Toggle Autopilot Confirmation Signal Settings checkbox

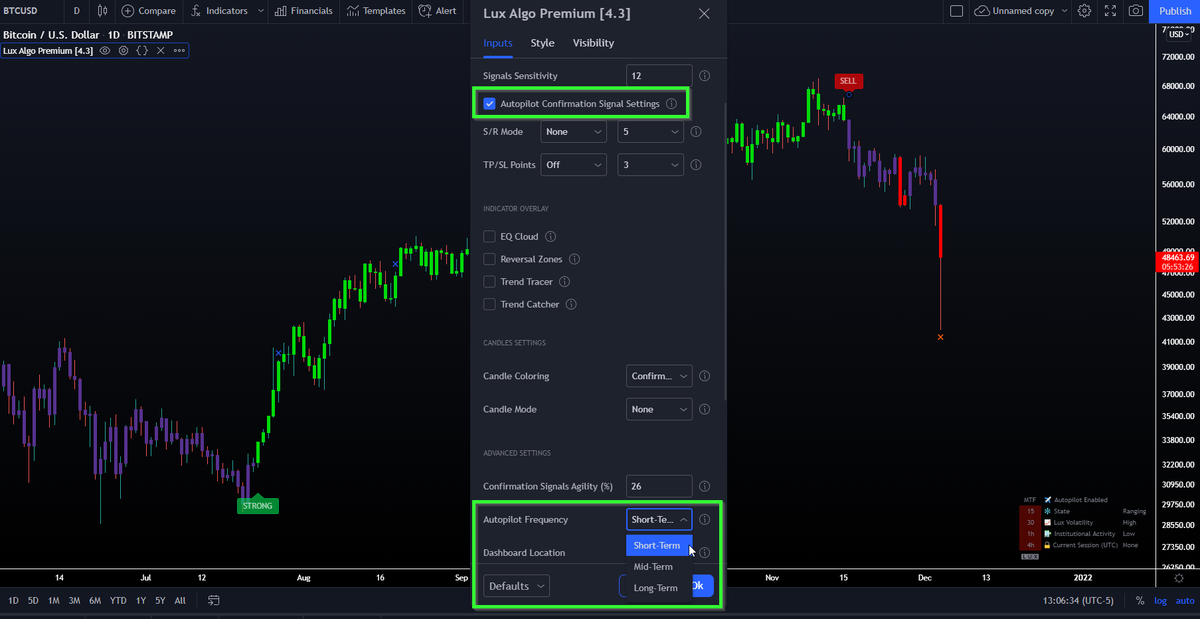[489, 103]
